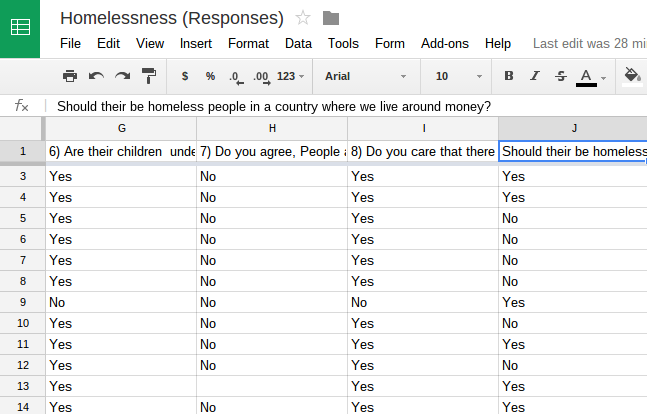Image resolution: width=647 pixels, height=414 pixels.
Task: Toggle italic formatting
Action: (x=534, y=76)
